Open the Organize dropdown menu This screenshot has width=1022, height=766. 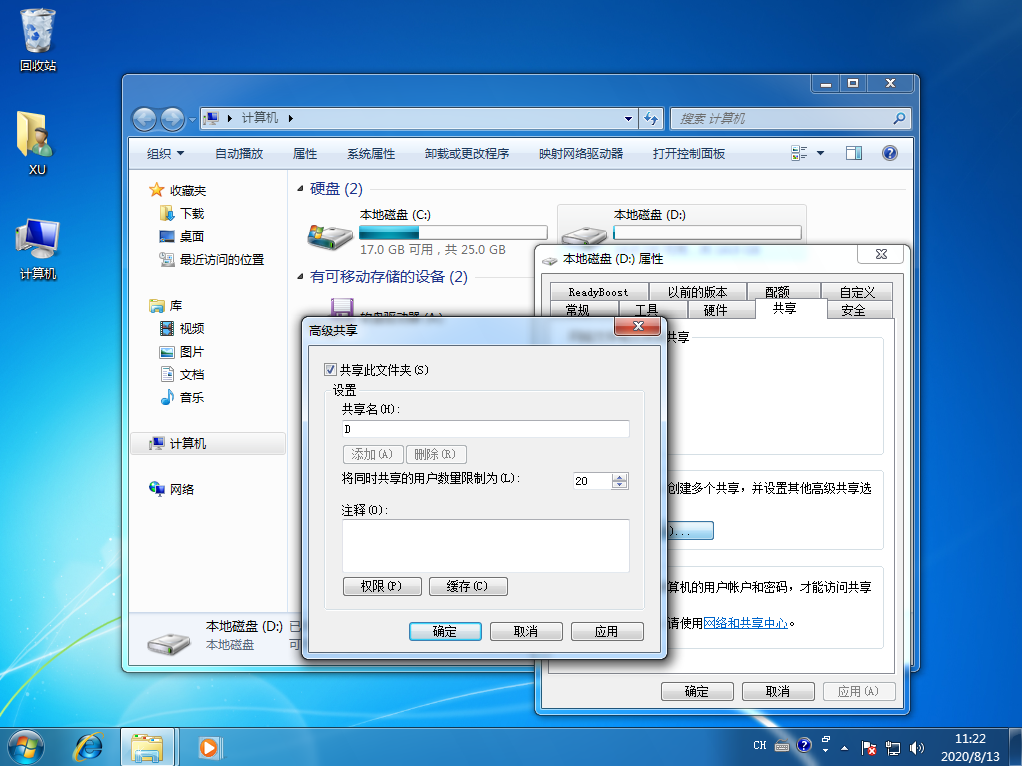(x=165, y=153)
